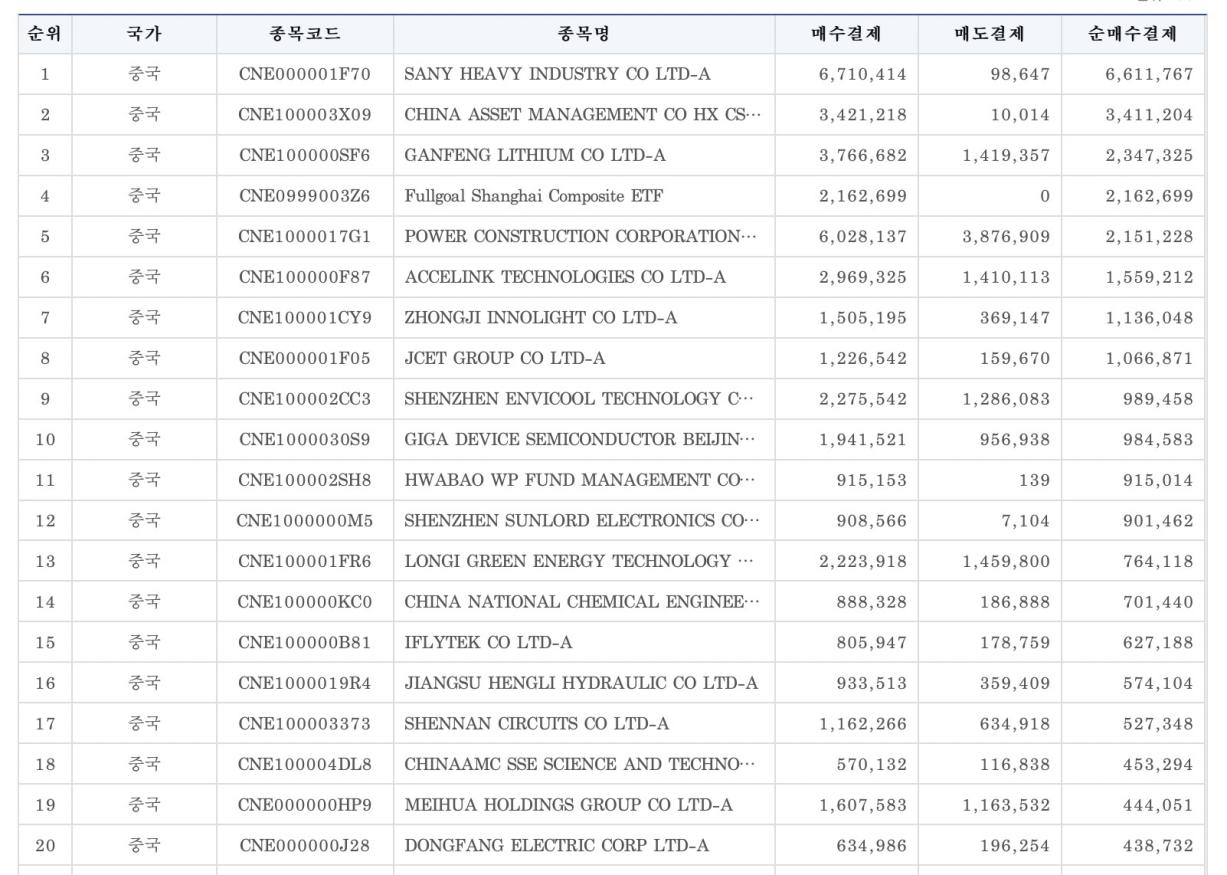The width and height of the screenshot is (1227, 875).
Task: Select code CNE100001CY9
Action: tap(305, 316)
